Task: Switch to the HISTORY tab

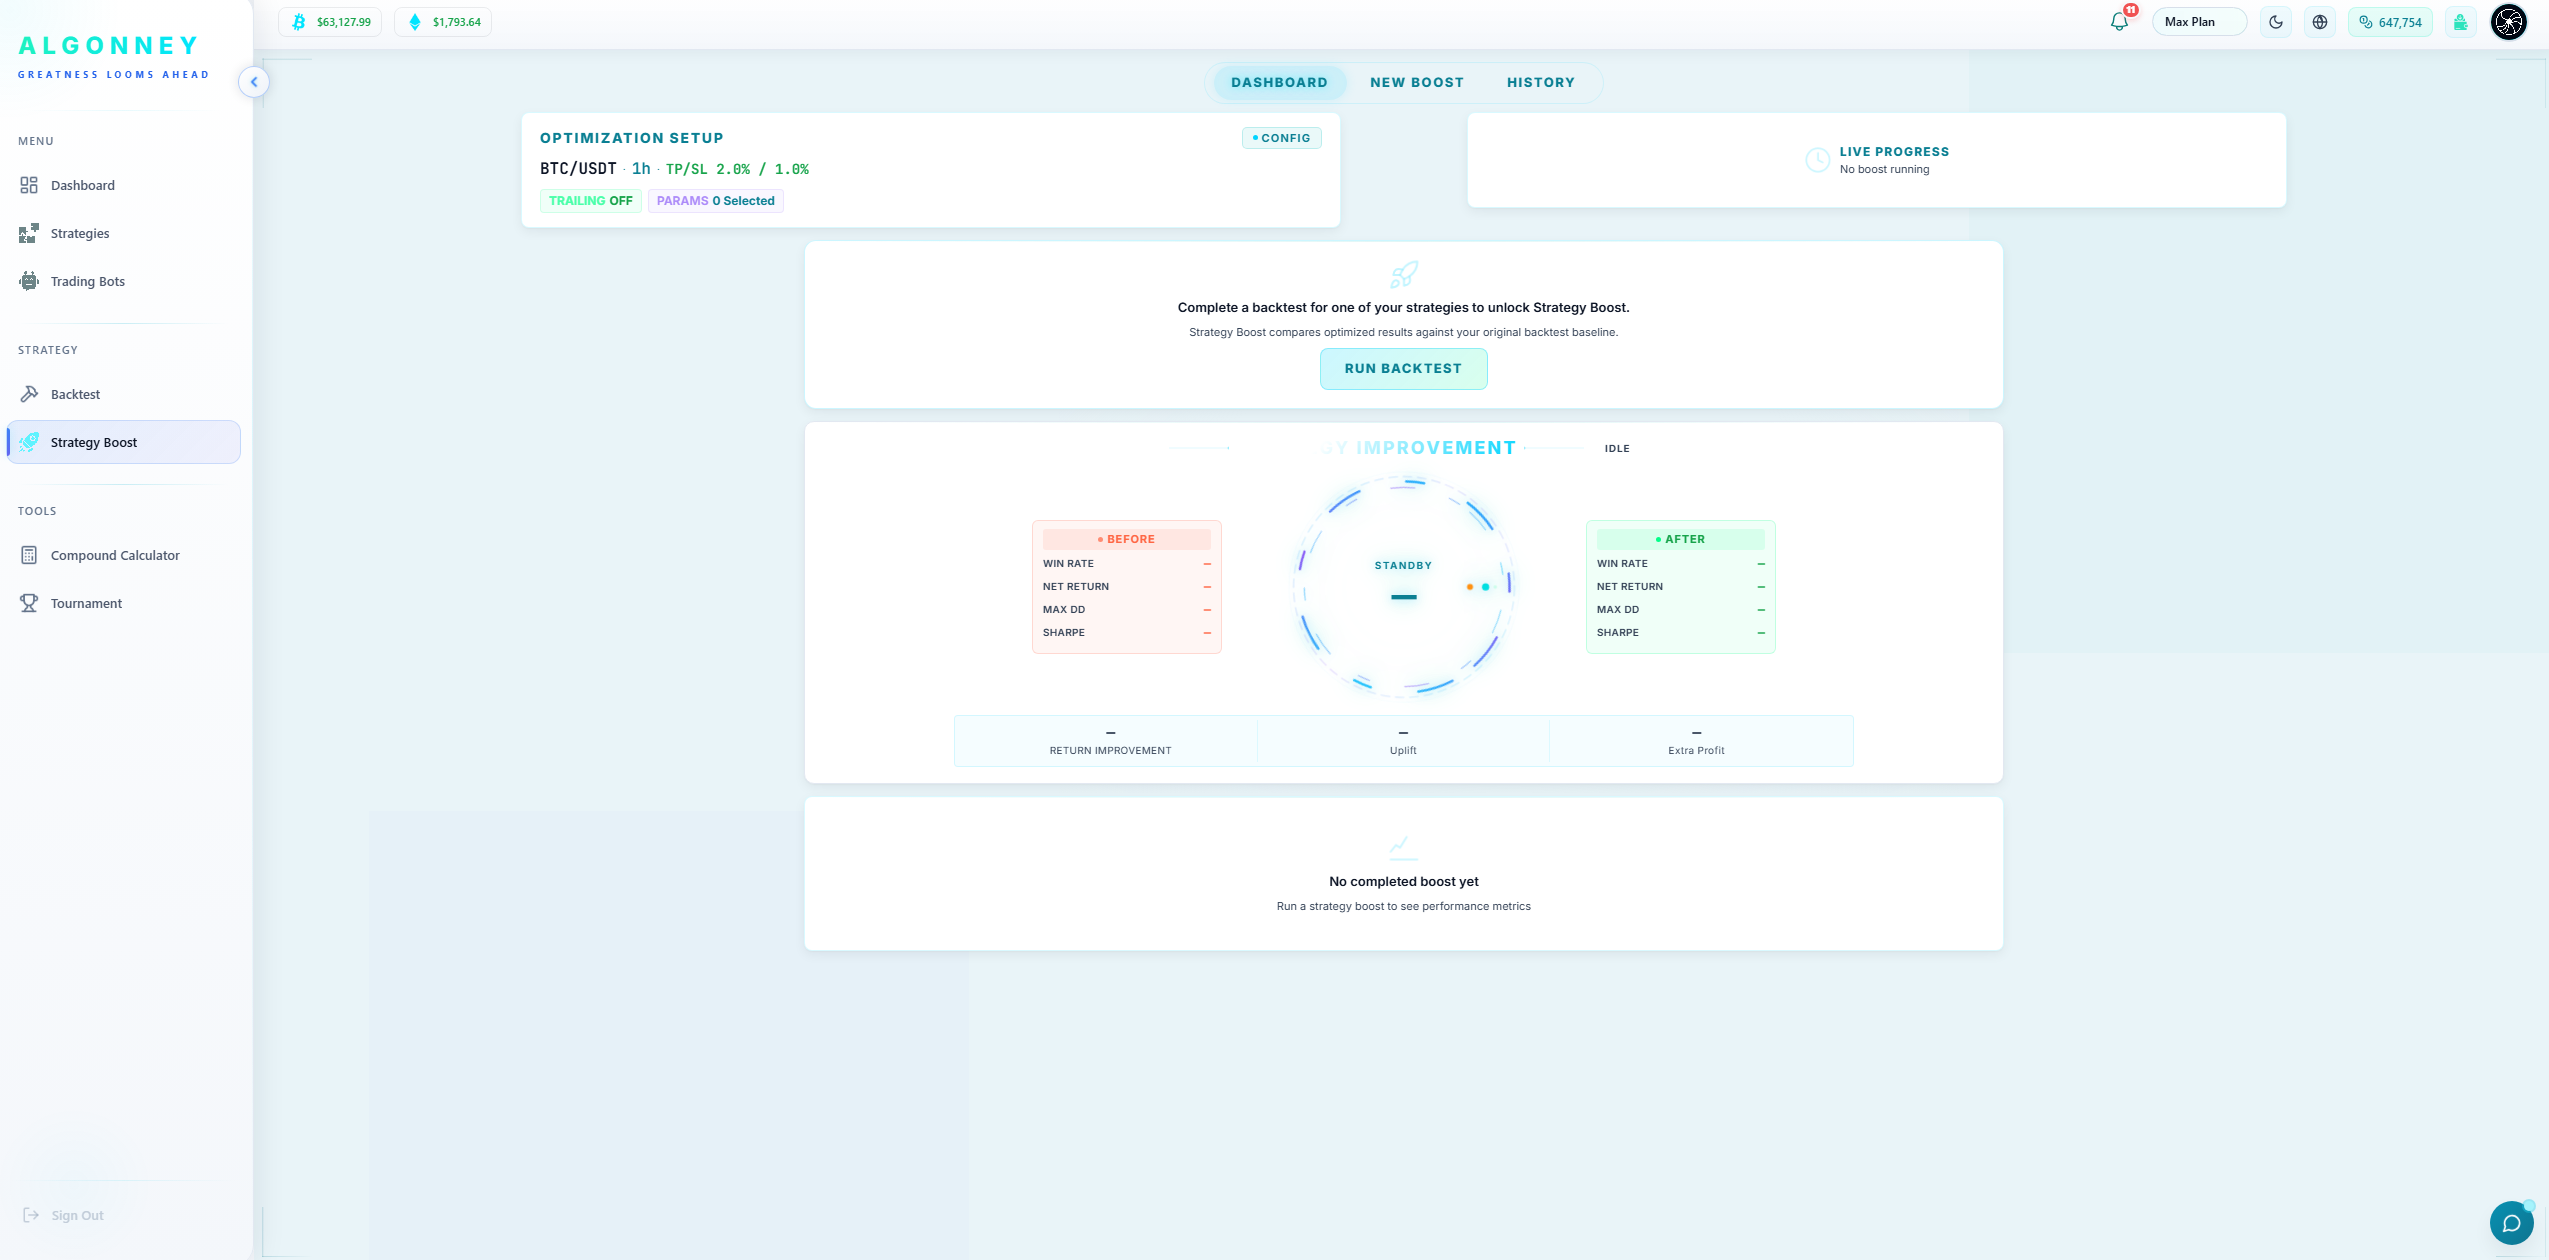Action: coord(1541,83)
